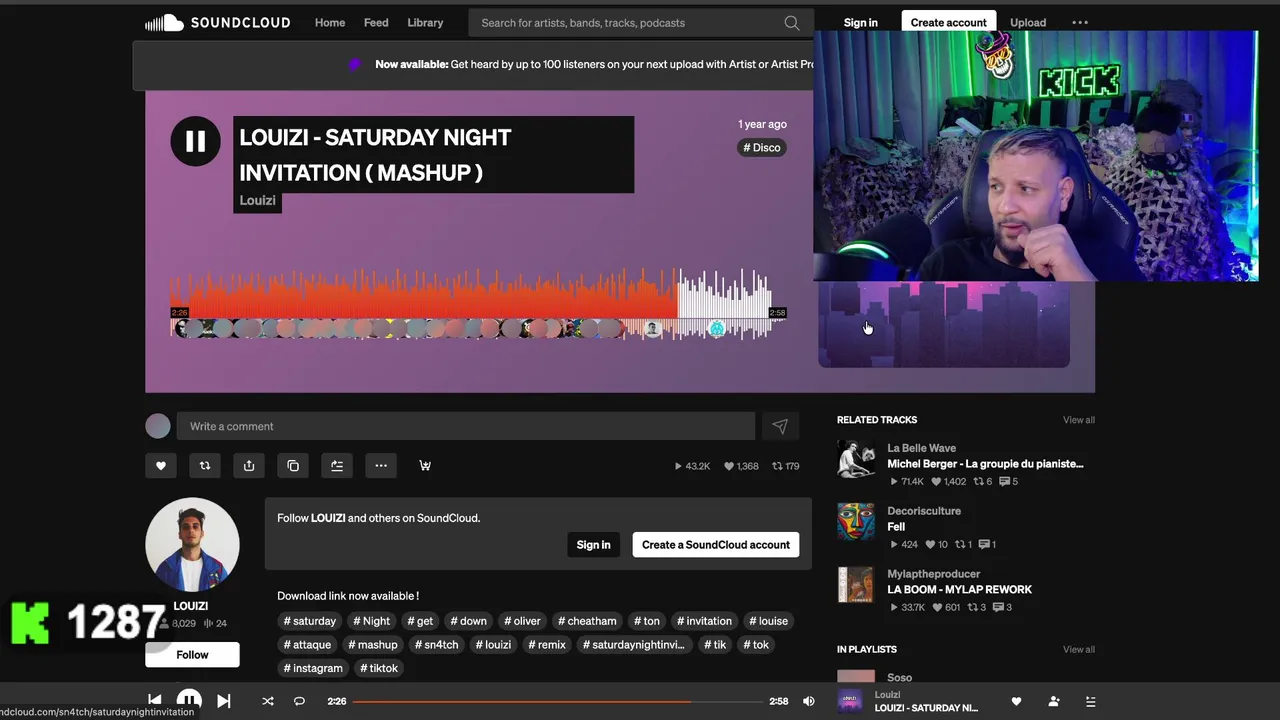The height and width of the screenshot is (720, 1280).
Task: Focus the Write a comment field
Action: [466, 426]
